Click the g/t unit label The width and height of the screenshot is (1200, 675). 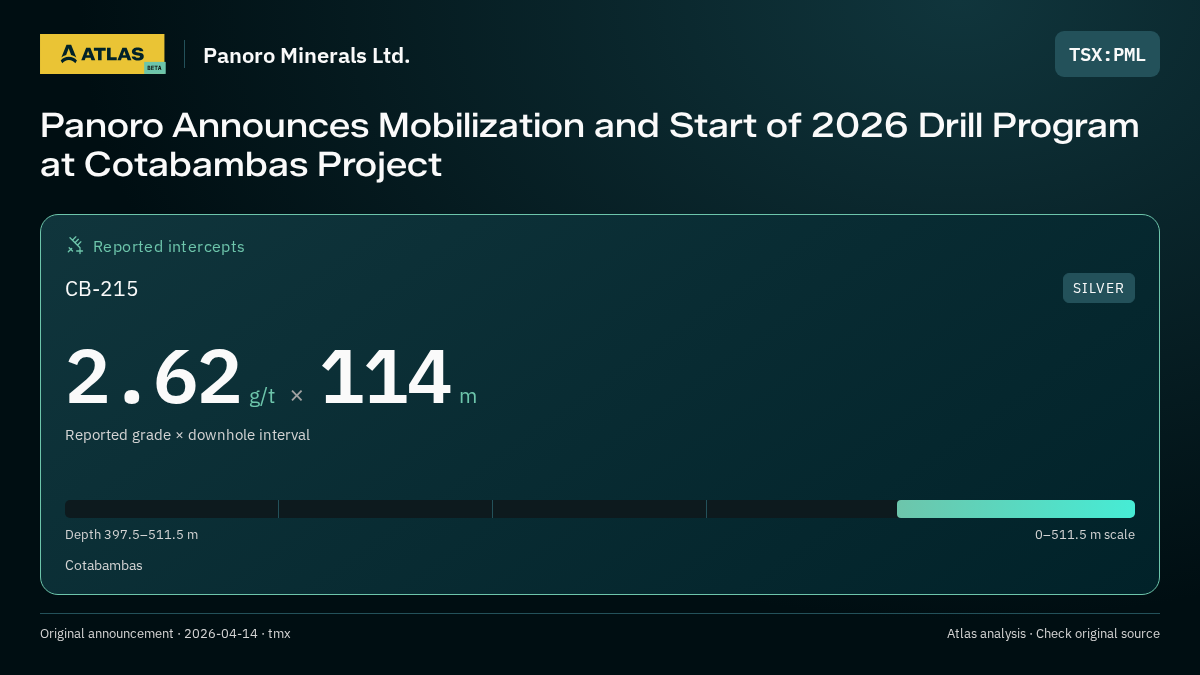262,396
